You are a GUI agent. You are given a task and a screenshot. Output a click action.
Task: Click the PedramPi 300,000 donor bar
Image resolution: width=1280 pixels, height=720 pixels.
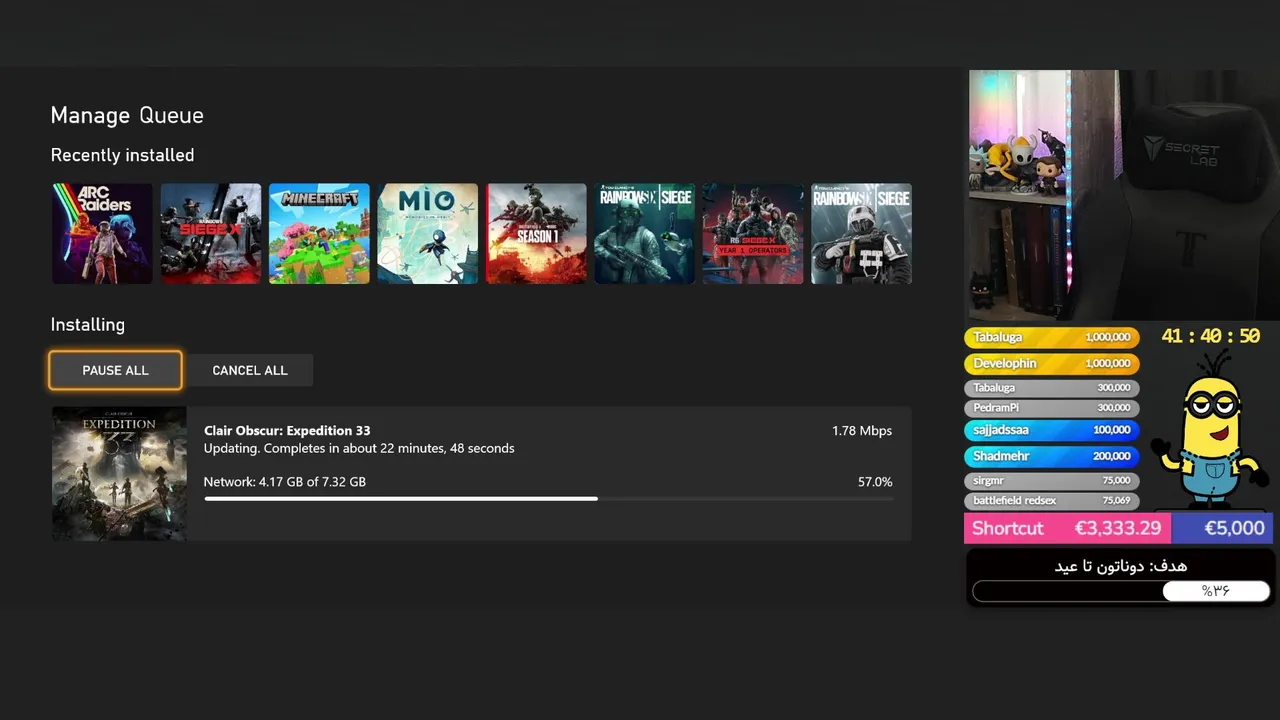[x=1051, y=408]
